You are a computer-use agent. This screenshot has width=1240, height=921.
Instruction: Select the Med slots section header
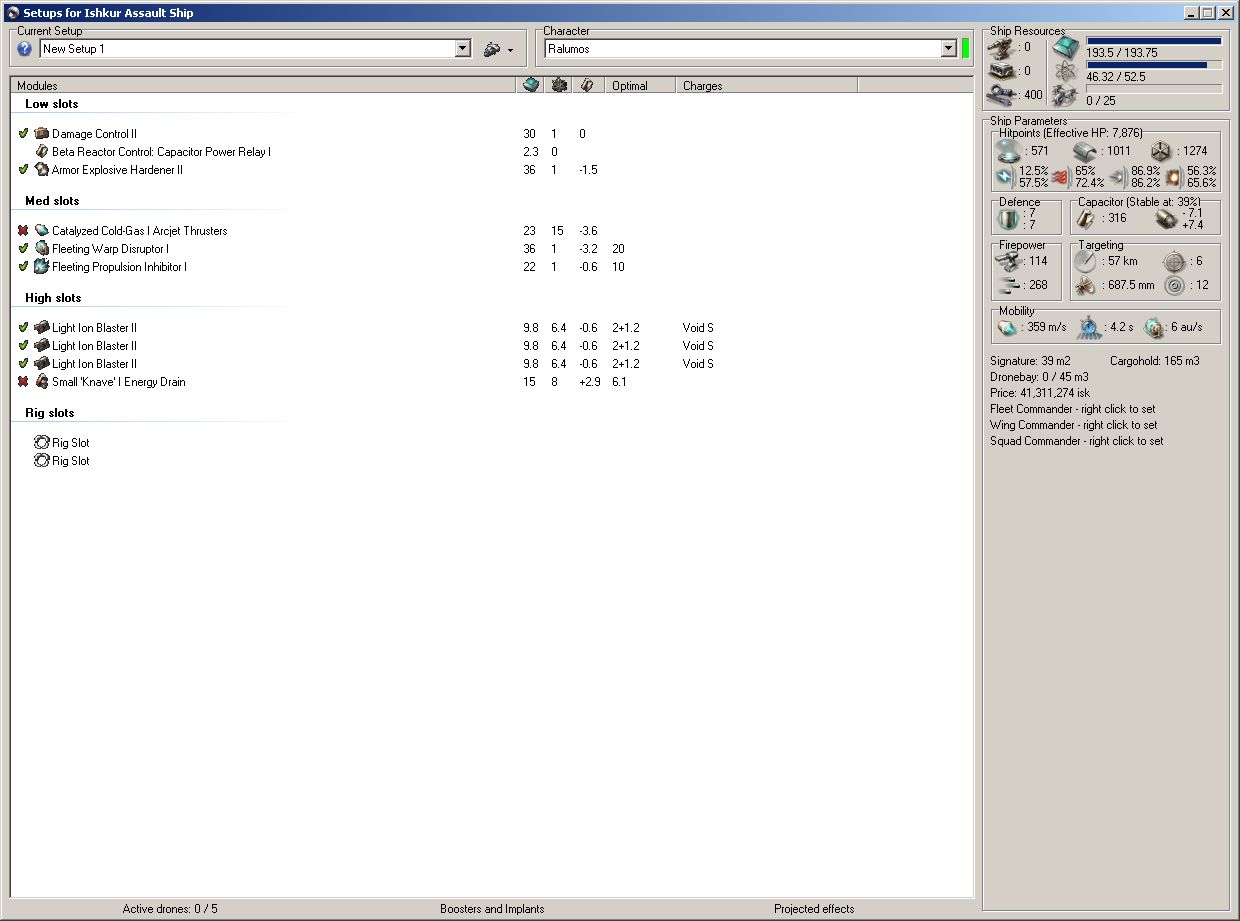(x=52, y=201)
